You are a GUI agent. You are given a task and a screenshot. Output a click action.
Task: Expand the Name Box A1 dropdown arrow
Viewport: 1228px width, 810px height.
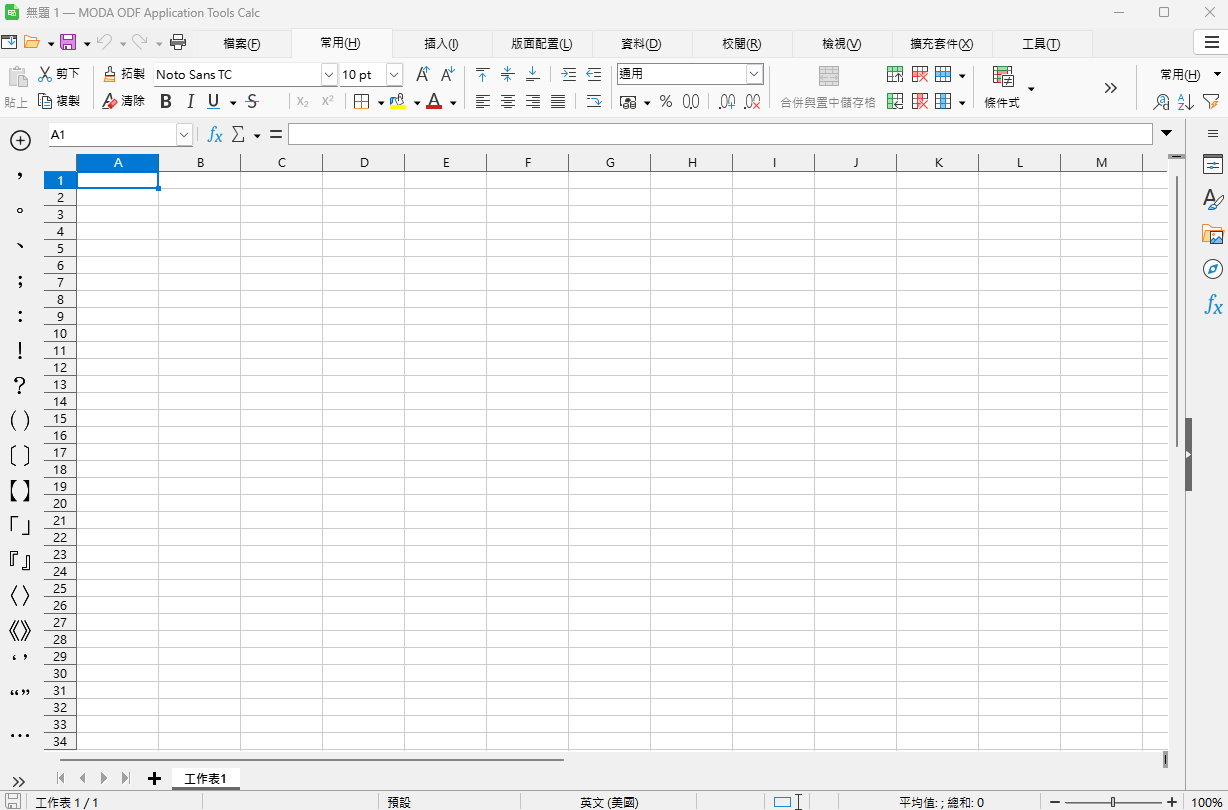pyautogui.click(x=184, y=134)
